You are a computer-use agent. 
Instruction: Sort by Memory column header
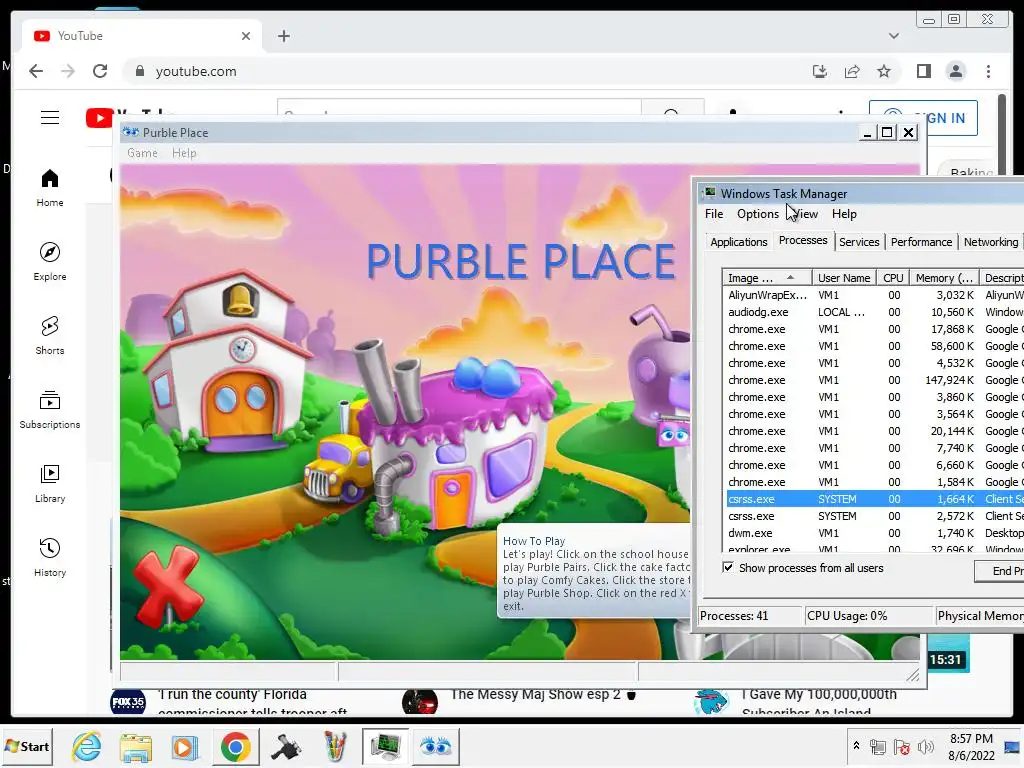point(944,278)
